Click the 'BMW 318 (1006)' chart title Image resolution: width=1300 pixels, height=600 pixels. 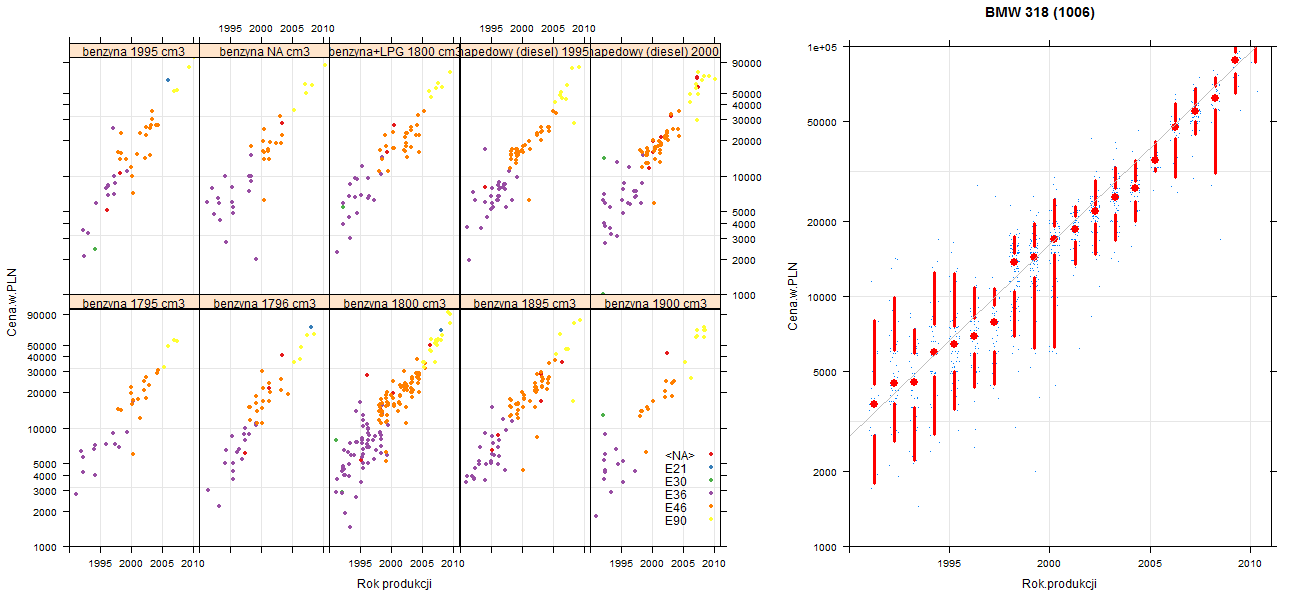pyautogui.click(x=1039, y=13)
